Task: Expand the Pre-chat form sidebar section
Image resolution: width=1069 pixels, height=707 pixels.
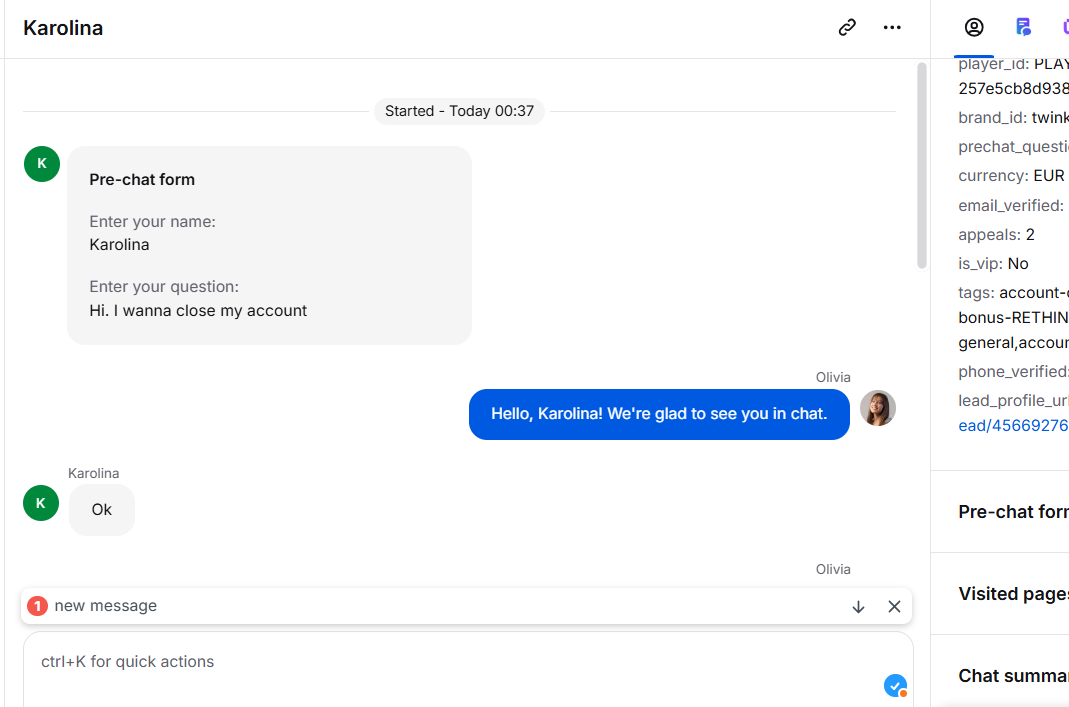Action: pos(1013,512)
